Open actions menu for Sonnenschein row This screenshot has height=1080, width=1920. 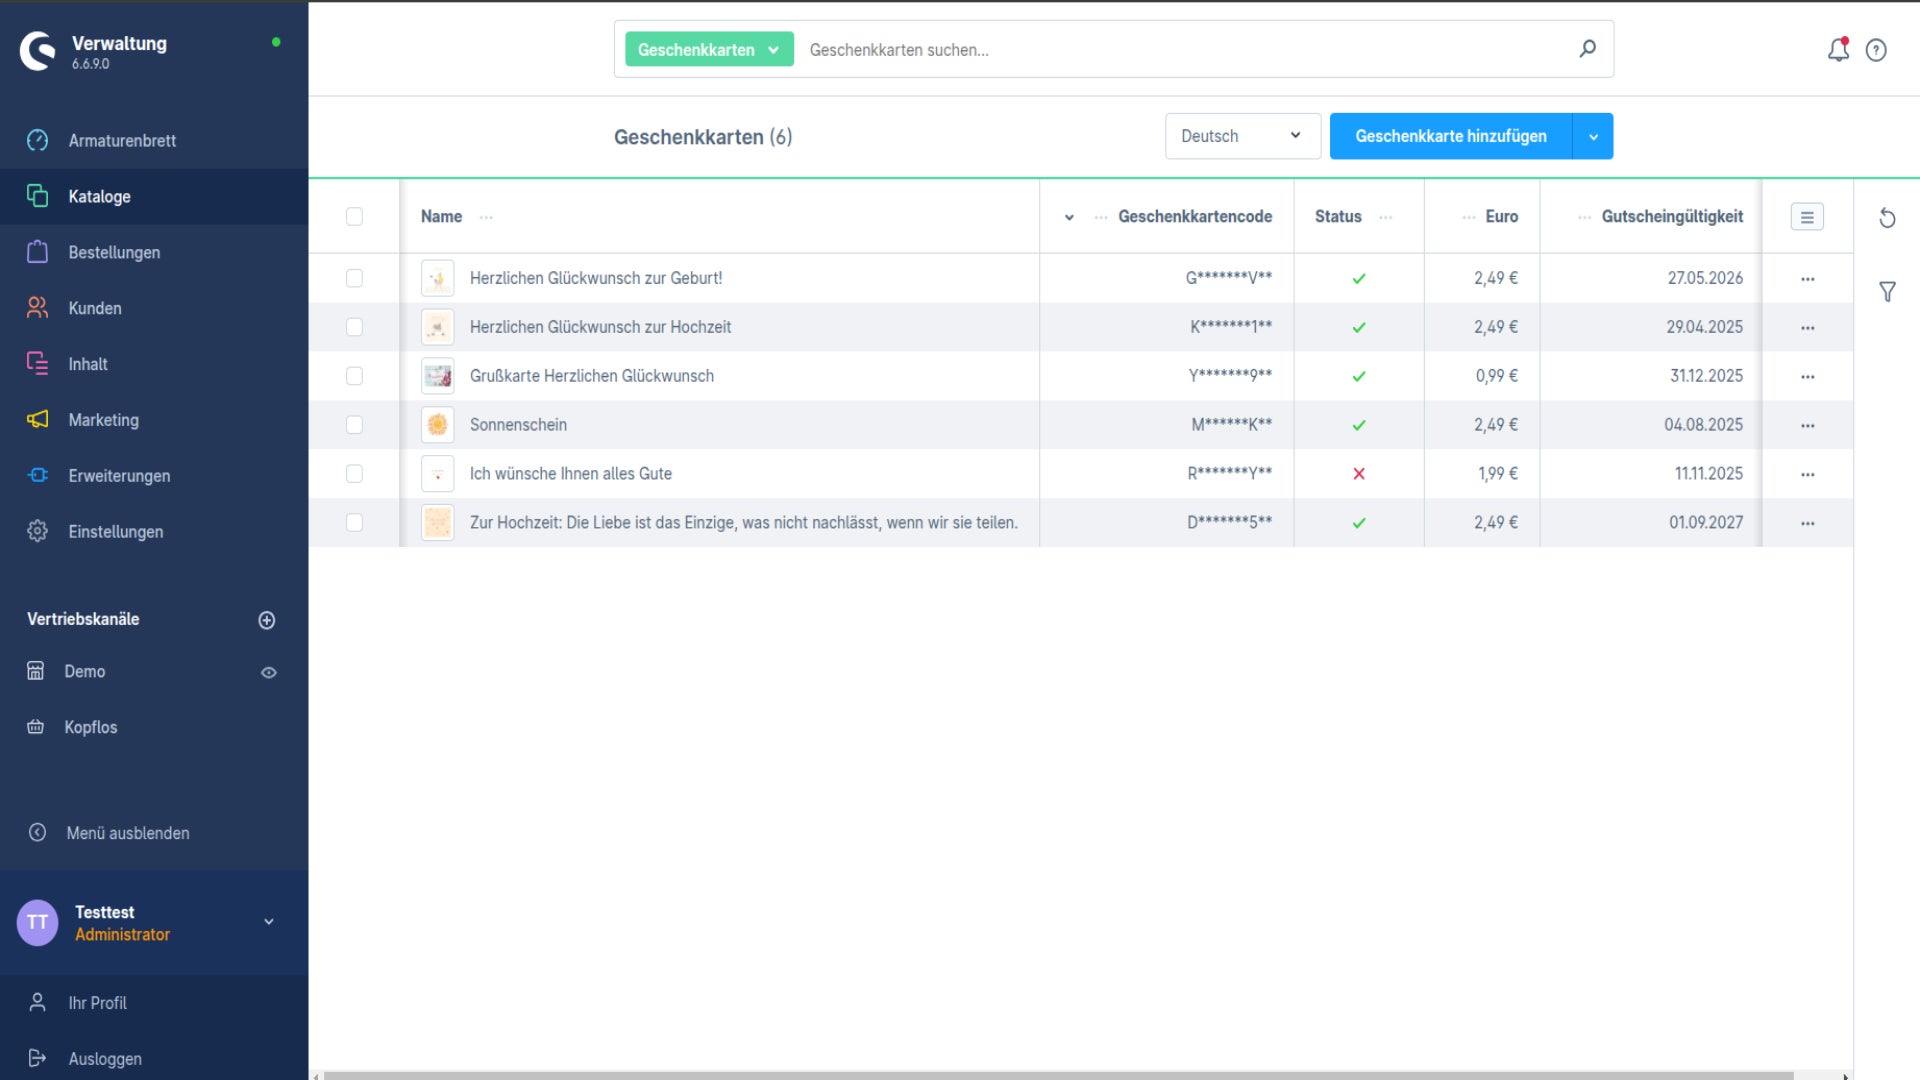pyautogui.click(x=1807, y=425)
